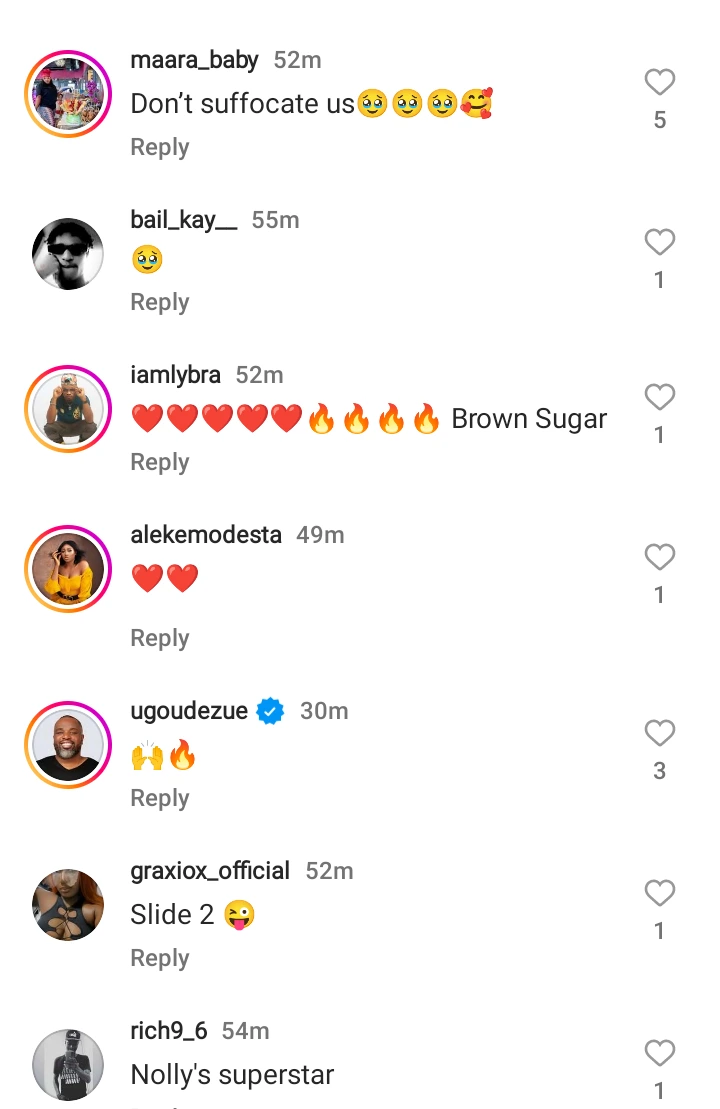Viewport: 720px width, 1109px height.
Task: Reply to maara_baby's comment
Action: coord(160,147)
